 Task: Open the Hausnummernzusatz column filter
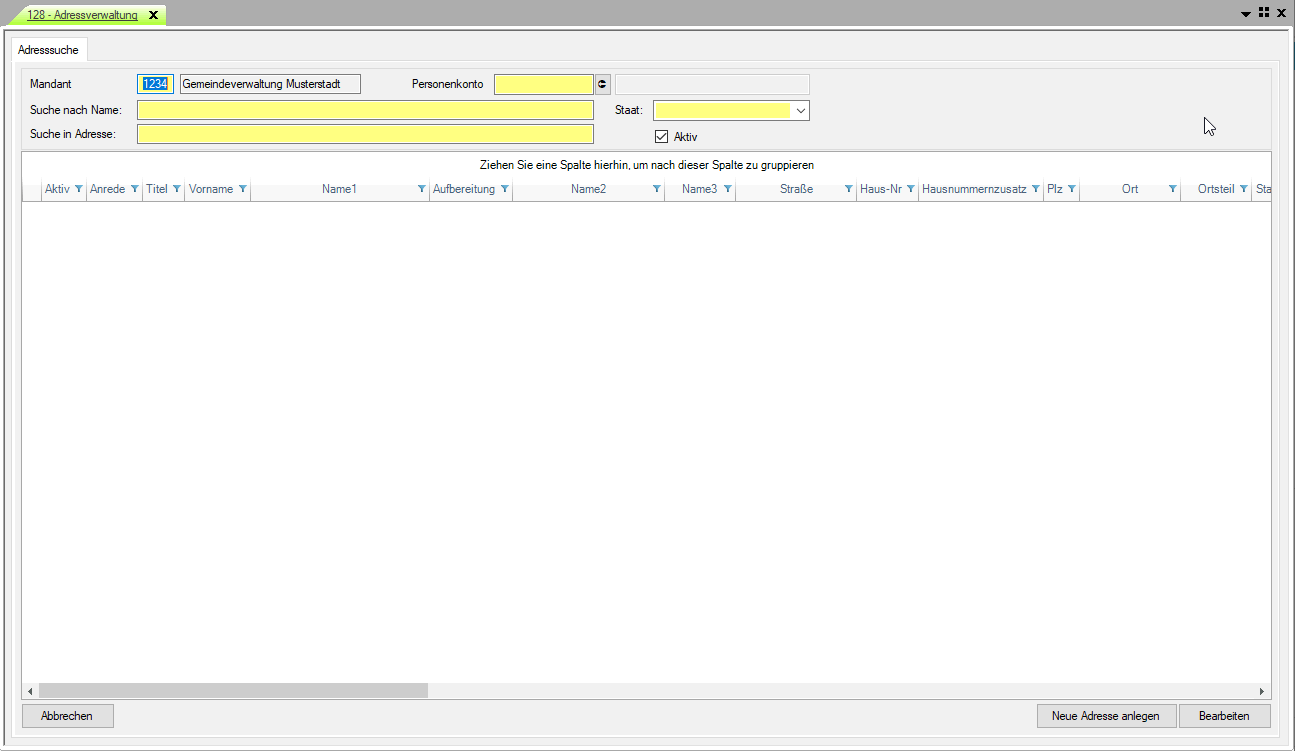(1036, 189)
